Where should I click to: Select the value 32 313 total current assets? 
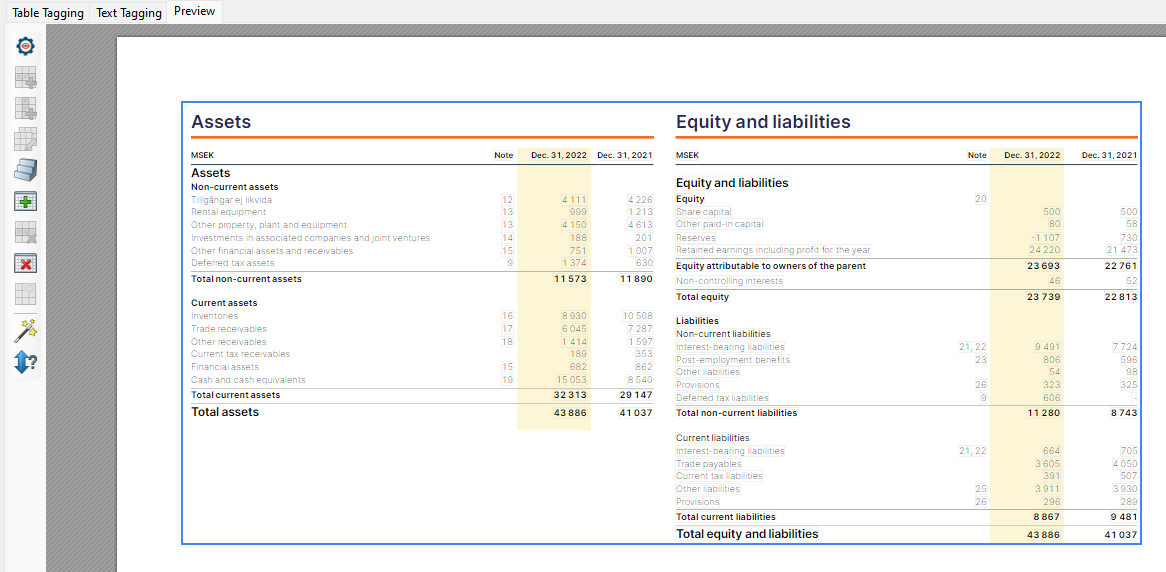point(570,395)
